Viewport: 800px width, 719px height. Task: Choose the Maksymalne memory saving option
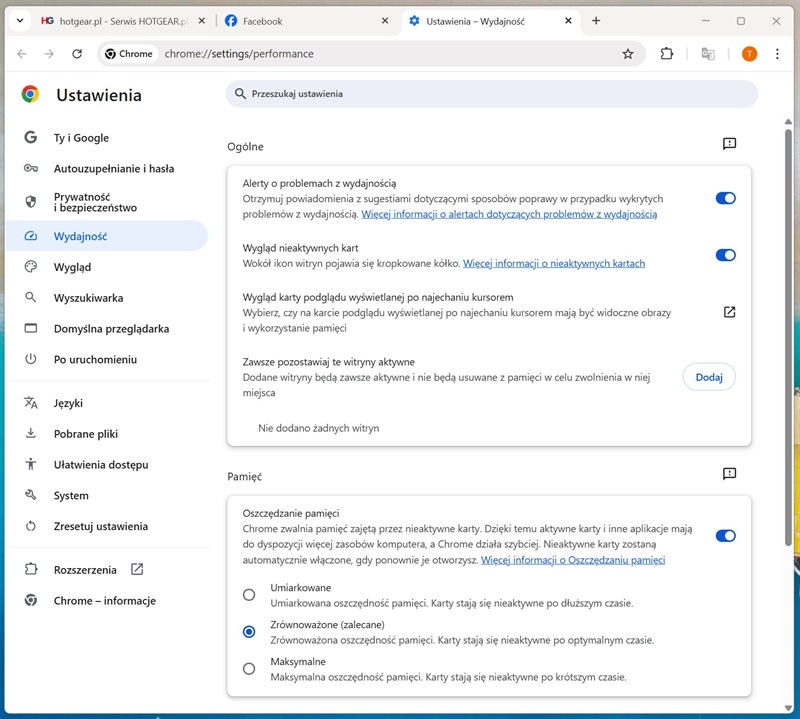(x=249, y=669)
